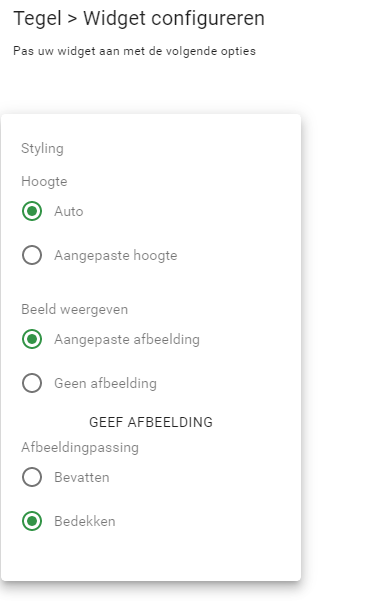The image size is (369, 601).
Task: Click the 'Bedekken' label text
Action: (x=85, y=521)
